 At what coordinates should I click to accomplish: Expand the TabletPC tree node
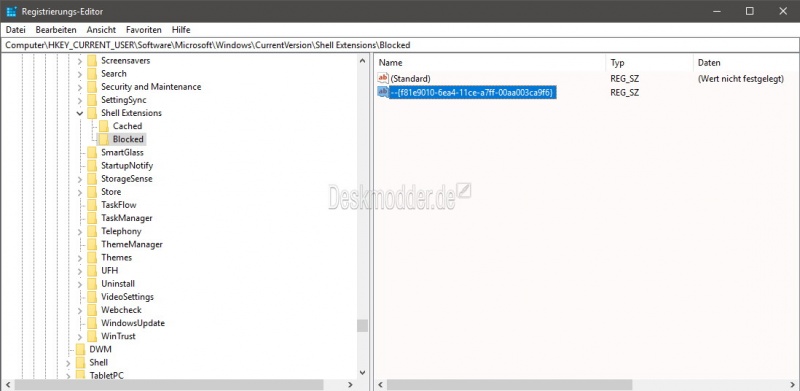click(x=68, y=376)
